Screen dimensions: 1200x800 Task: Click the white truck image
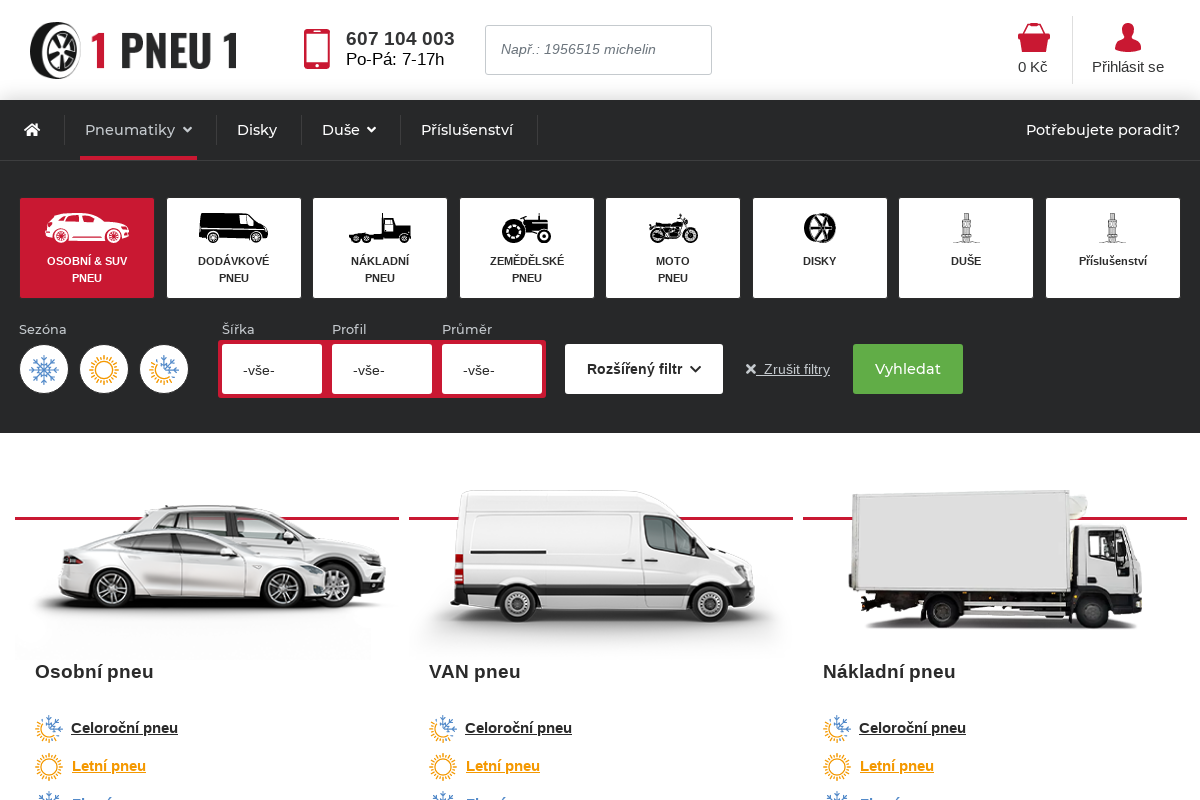(x=995, y=558)
